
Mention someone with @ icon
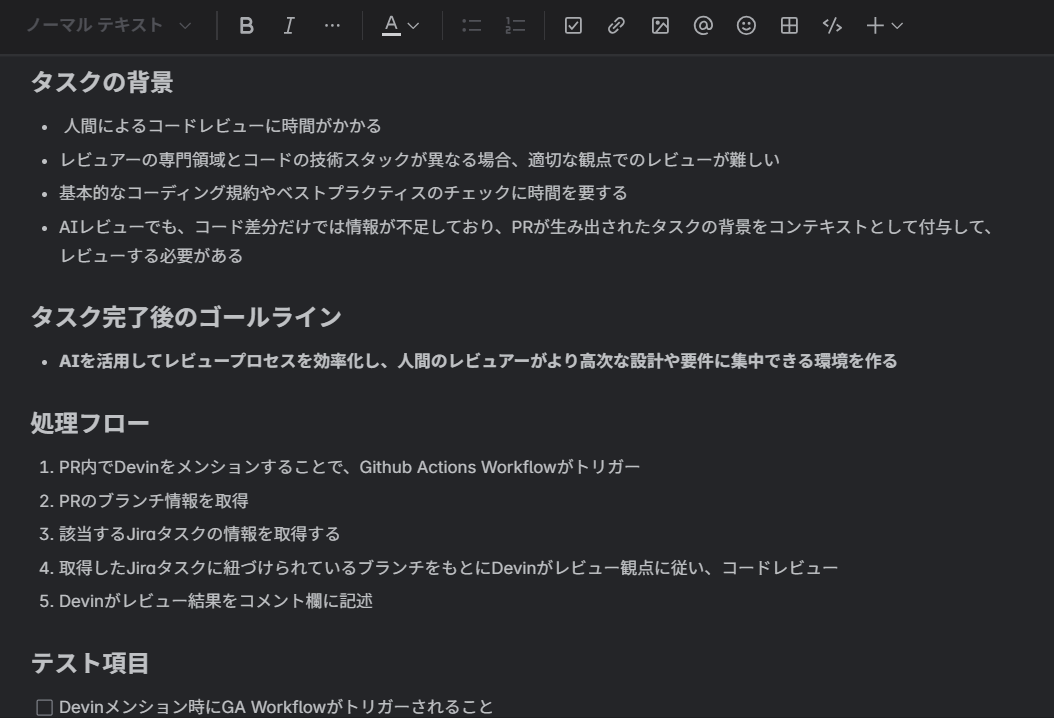coord(703,26)
